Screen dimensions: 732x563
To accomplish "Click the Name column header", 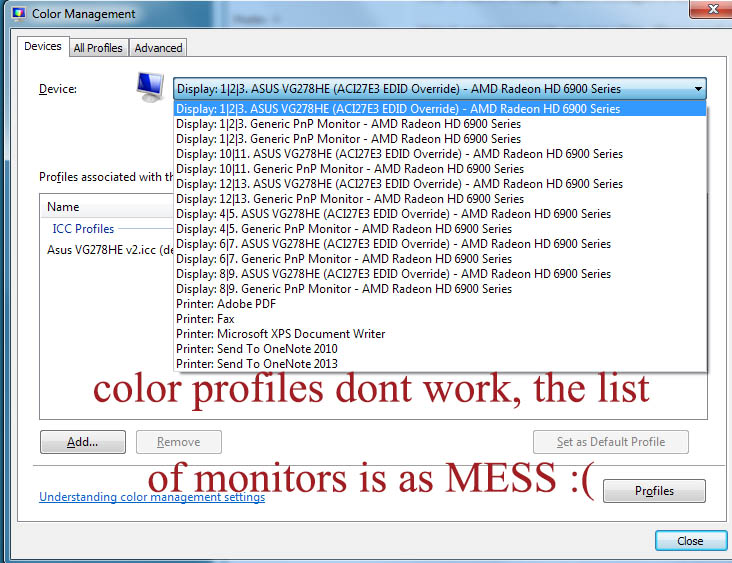I will (107, 207).
